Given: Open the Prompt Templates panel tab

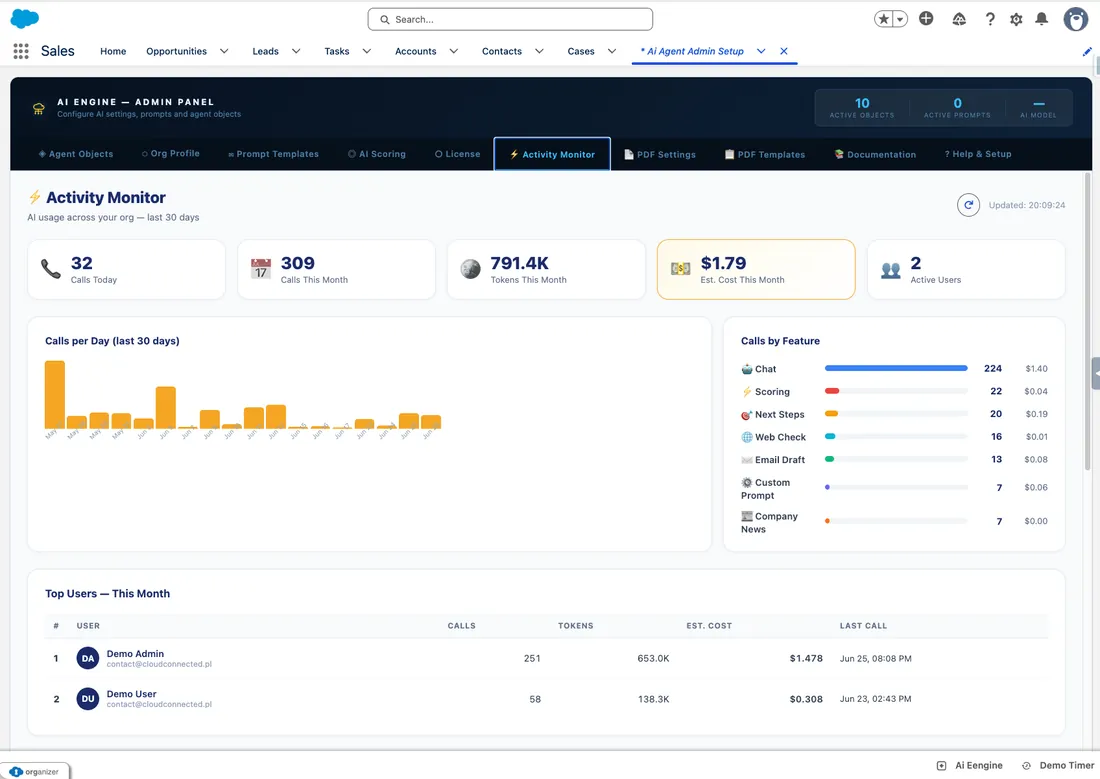Looking at the screenshot, I should point(273,154).
